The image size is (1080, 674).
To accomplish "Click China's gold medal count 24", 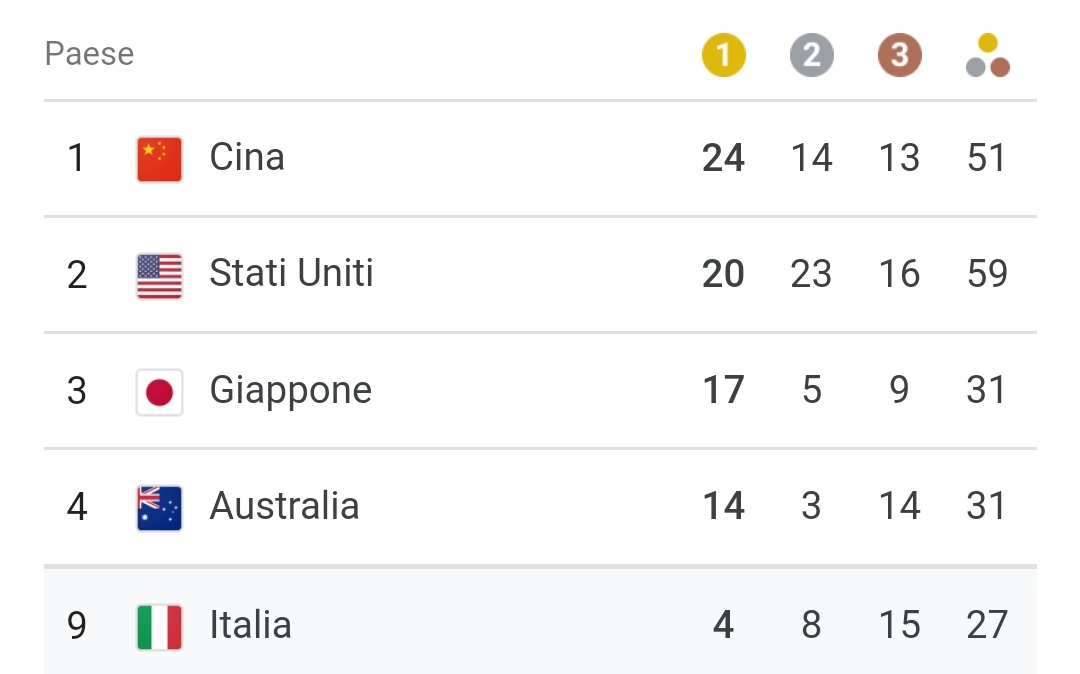I will point(723,158).
